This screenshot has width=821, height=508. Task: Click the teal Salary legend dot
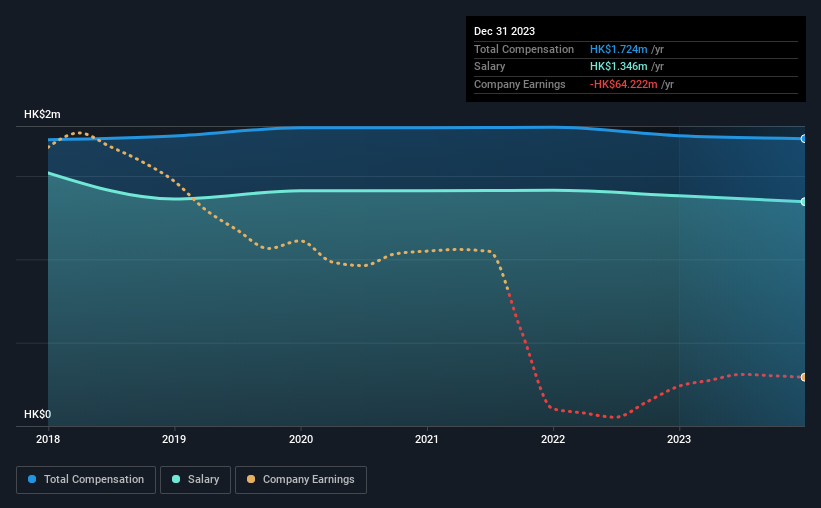tap(176, 479)
